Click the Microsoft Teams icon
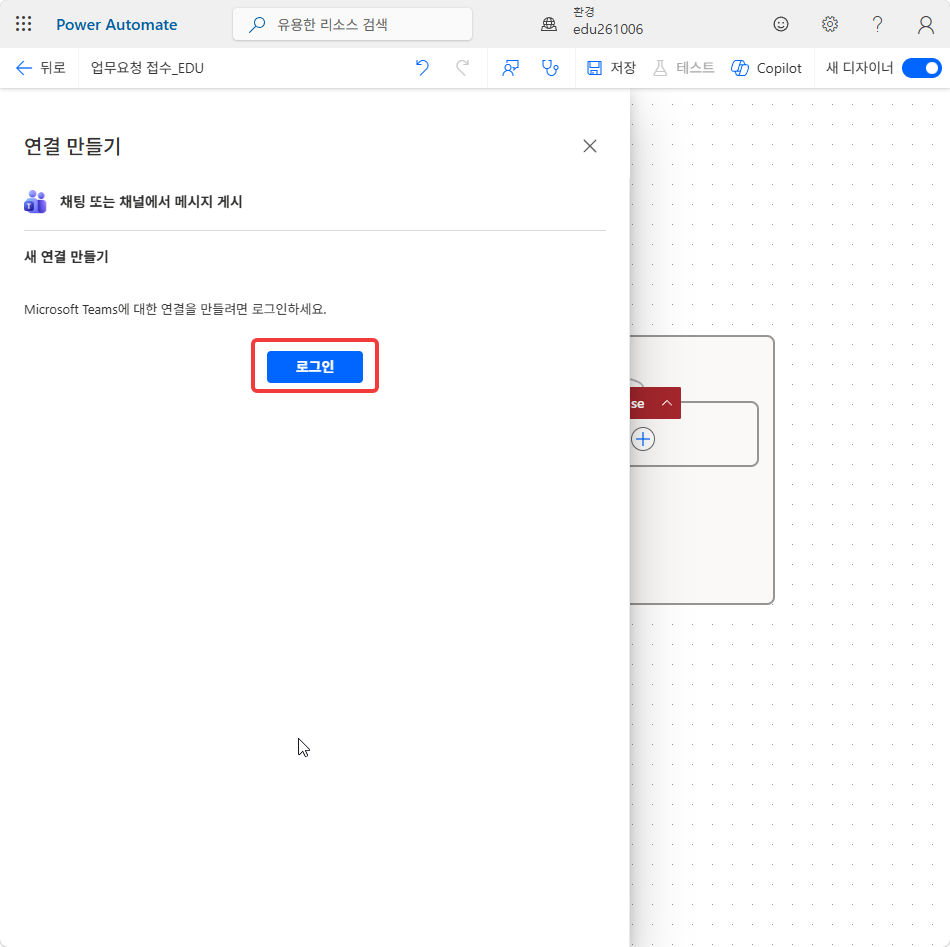This screenshot has width=950, height=947. click(x=35, y=202)
